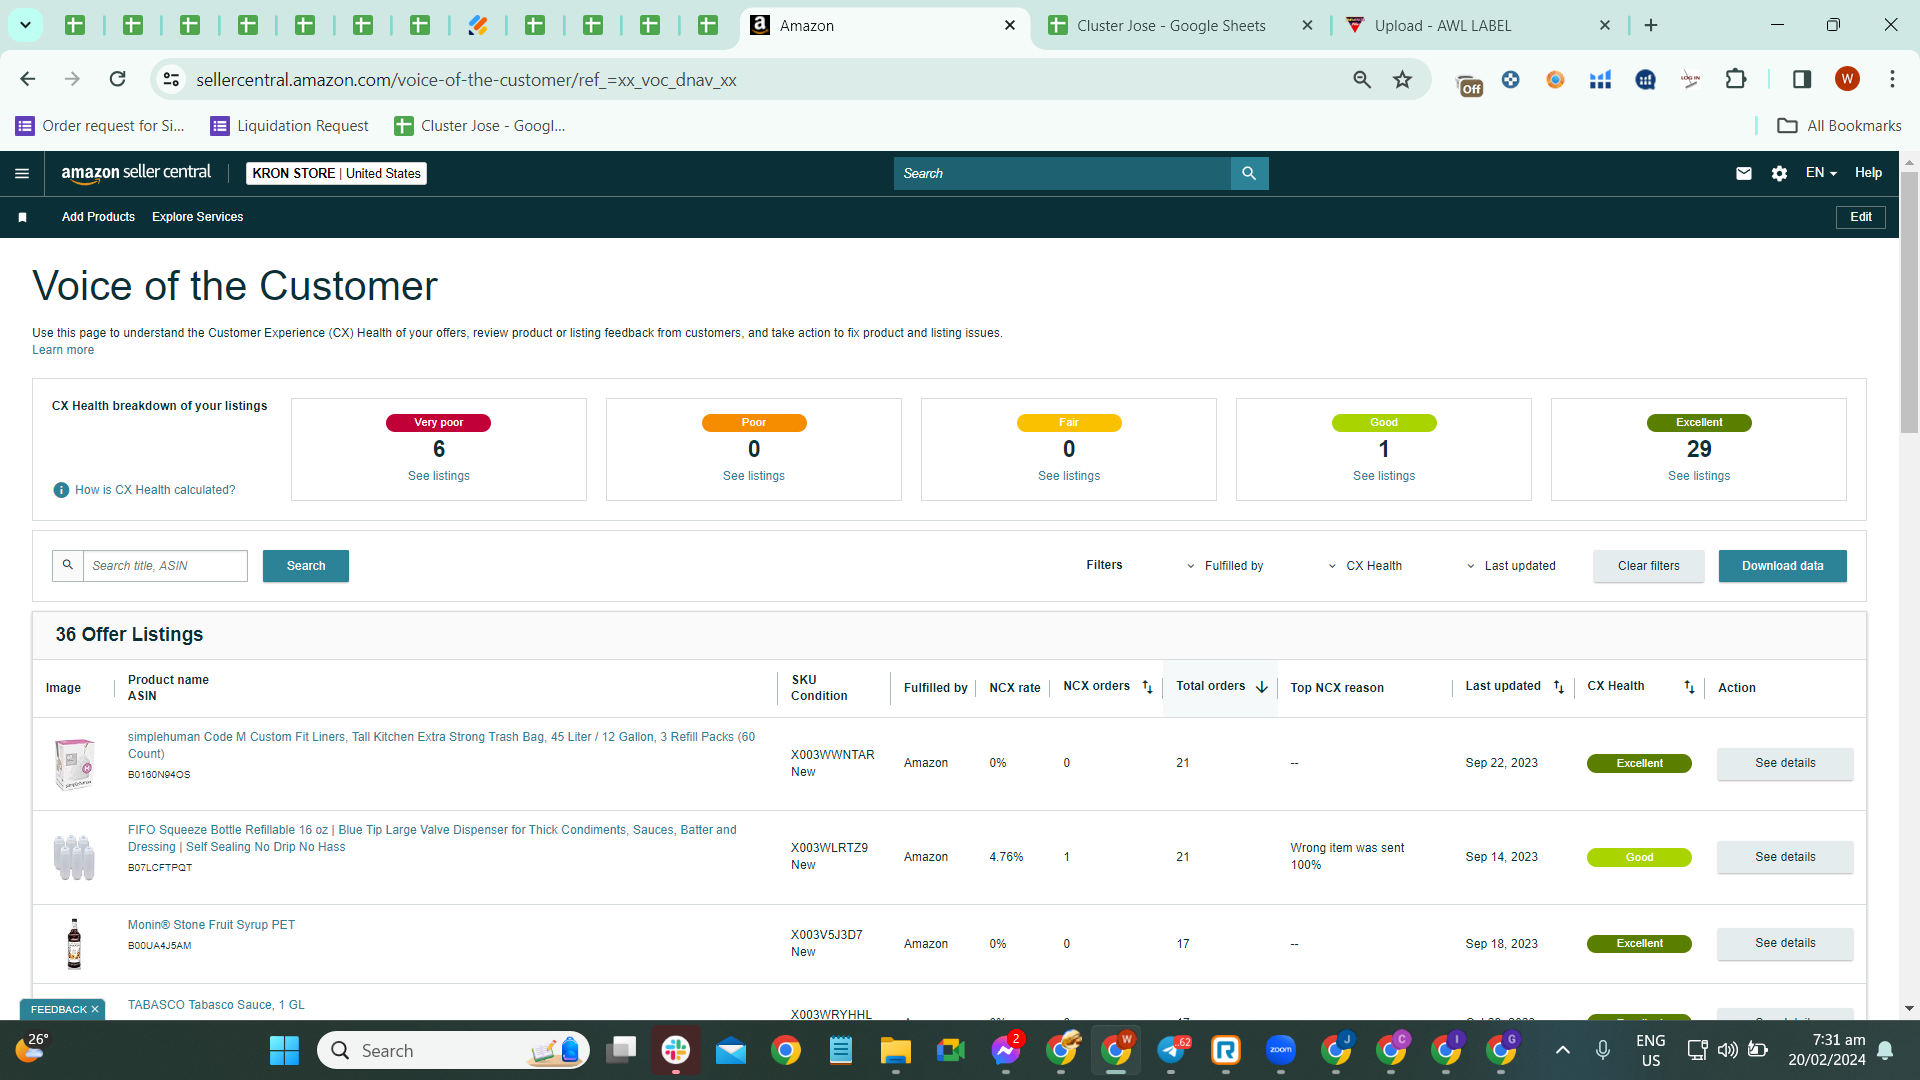Open new browser tab with plus icon
The image size is (1920, 1080).
click(x=1651, y=25)
